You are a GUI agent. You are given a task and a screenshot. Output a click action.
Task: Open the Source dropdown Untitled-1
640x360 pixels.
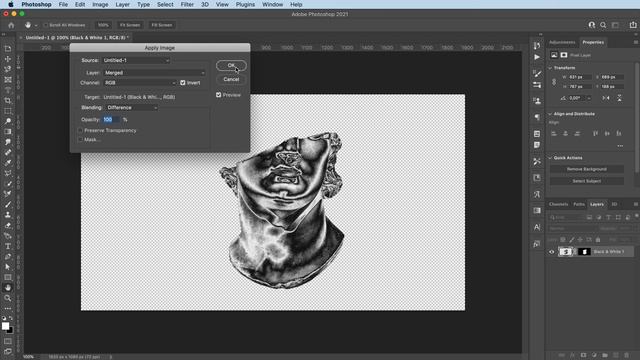136,60
